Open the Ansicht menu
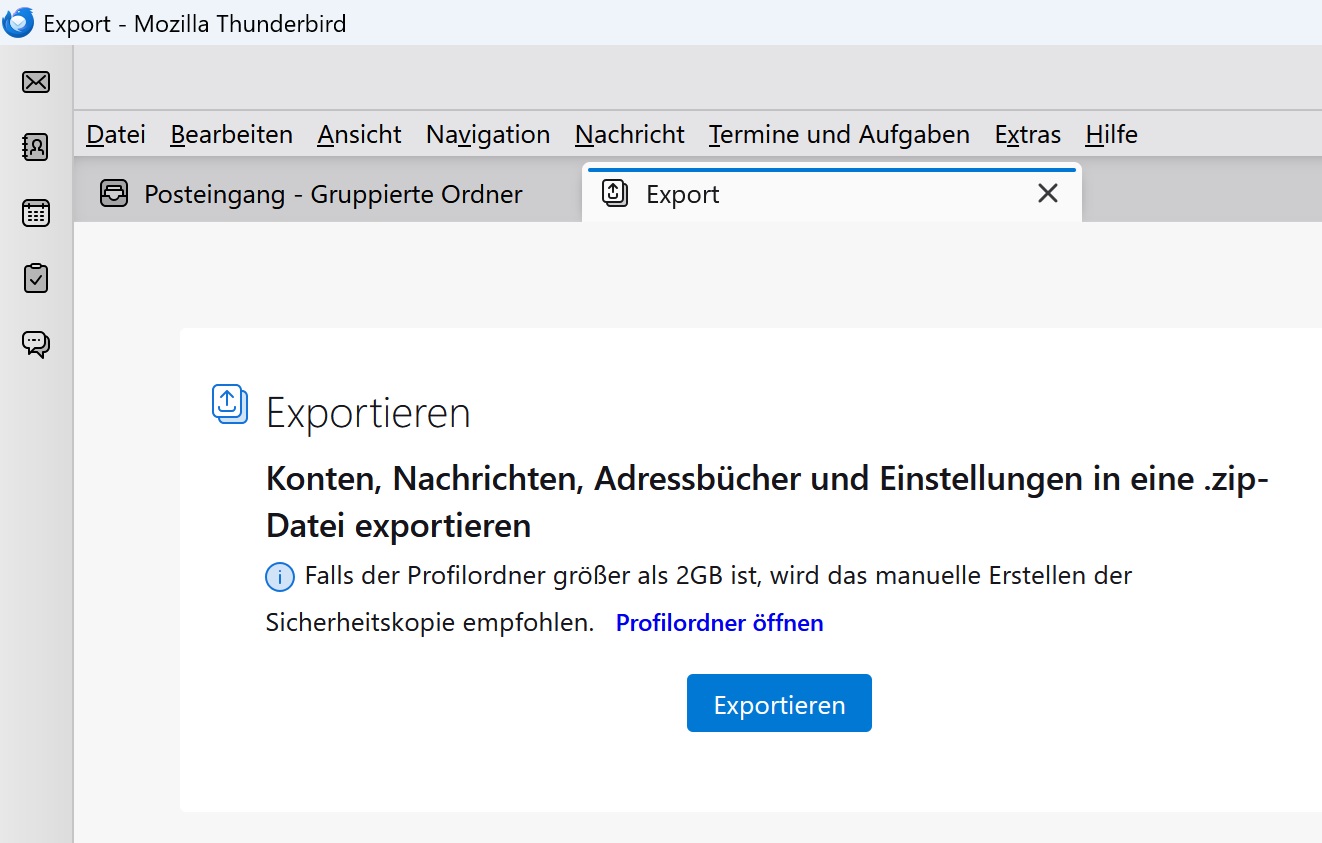 coord(359,135)
